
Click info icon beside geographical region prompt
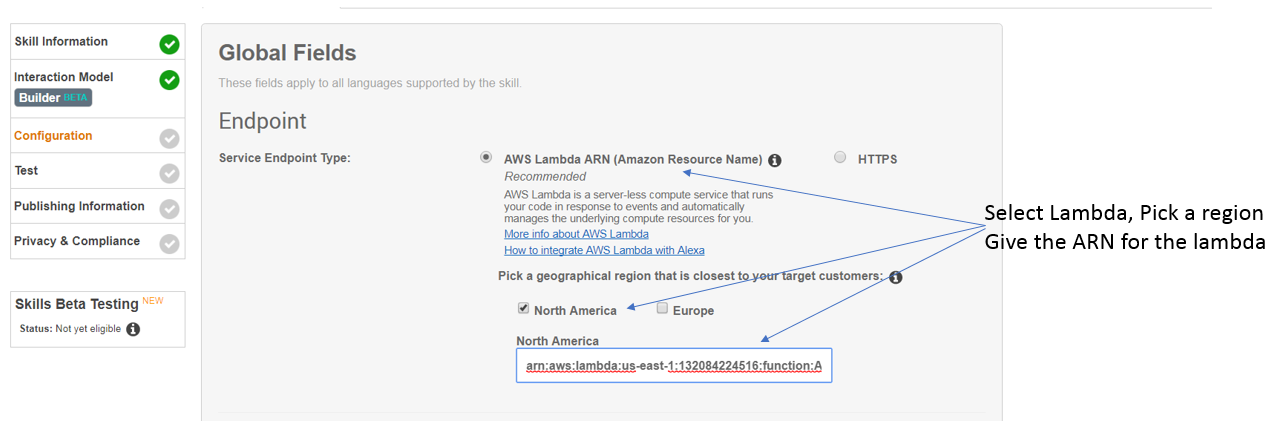(x=896, y=277)
